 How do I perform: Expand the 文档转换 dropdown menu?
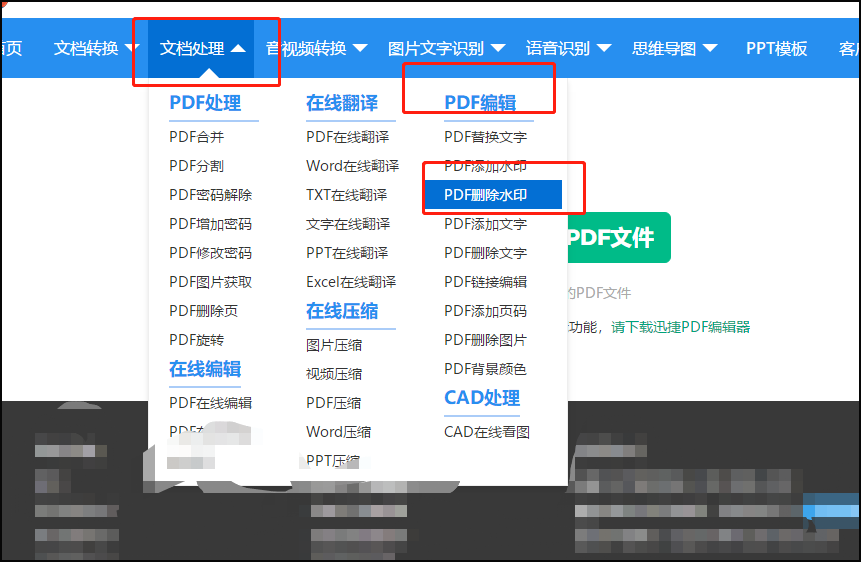[x=97, y=48]
